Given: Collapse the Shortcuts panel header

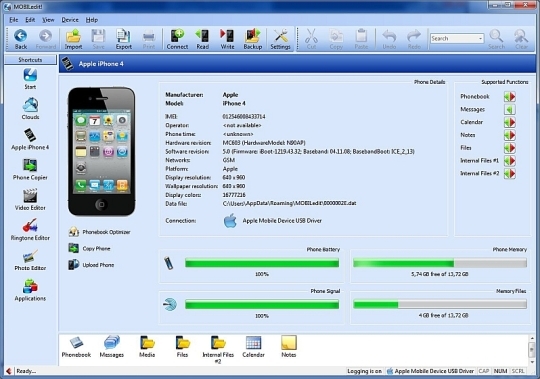Looking at the screenshot, I should (30, 60).
